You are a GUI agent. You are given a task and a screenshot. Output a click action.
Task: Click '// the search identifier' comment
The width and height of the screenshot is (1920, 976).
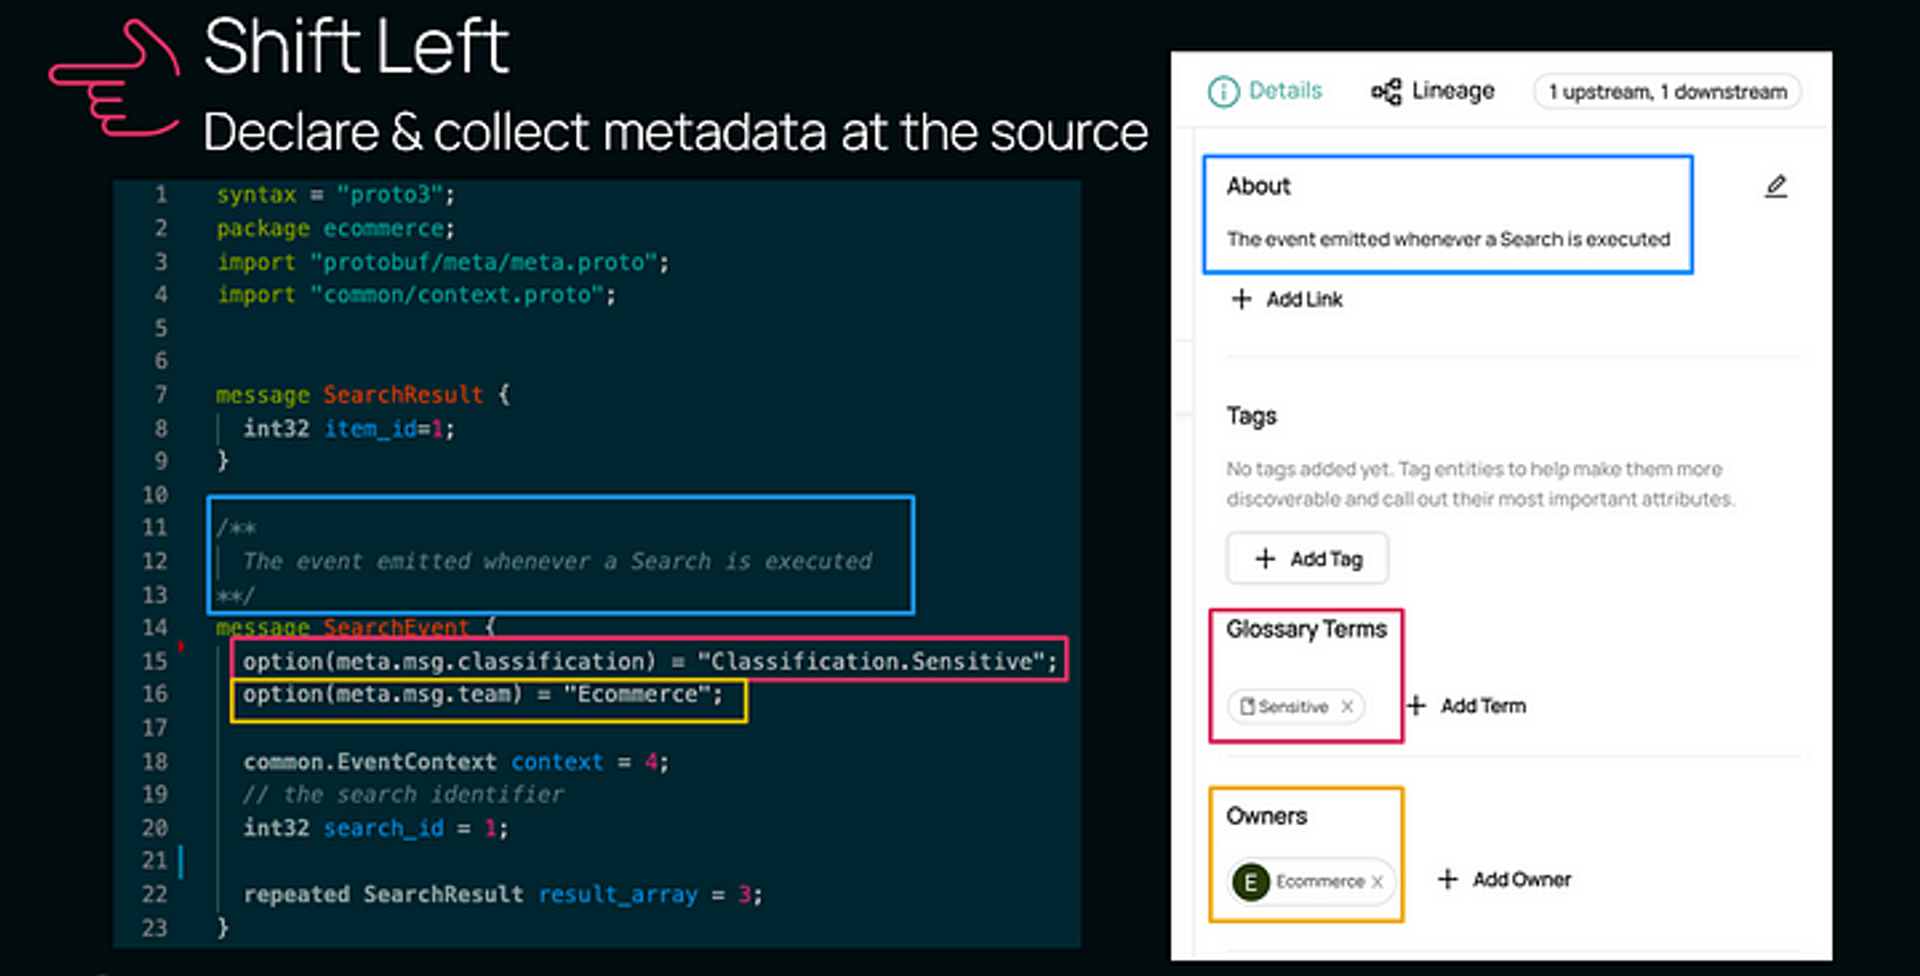point(403,795)
